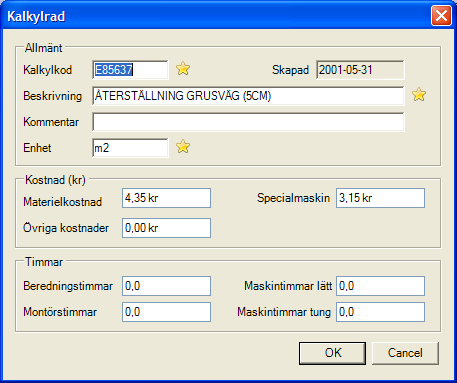This screenshot has width=457, height=383.
Task: Click the Beskrivning label
Action: click(52, 96)
